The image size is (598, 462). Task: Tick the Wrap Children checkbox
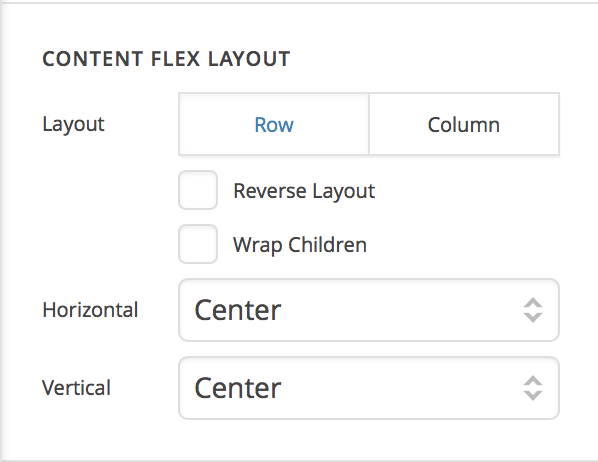198,244
